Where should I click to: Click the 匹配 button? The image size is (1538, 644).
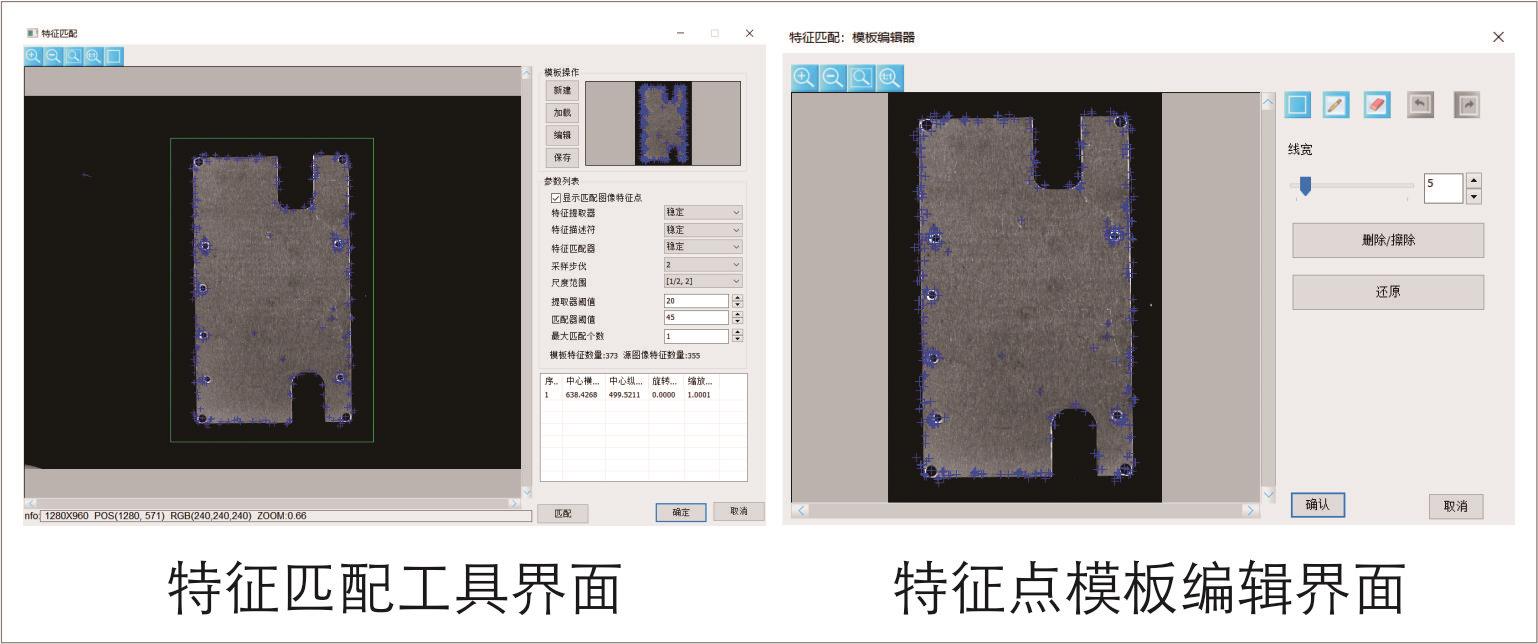pos(562,513)
